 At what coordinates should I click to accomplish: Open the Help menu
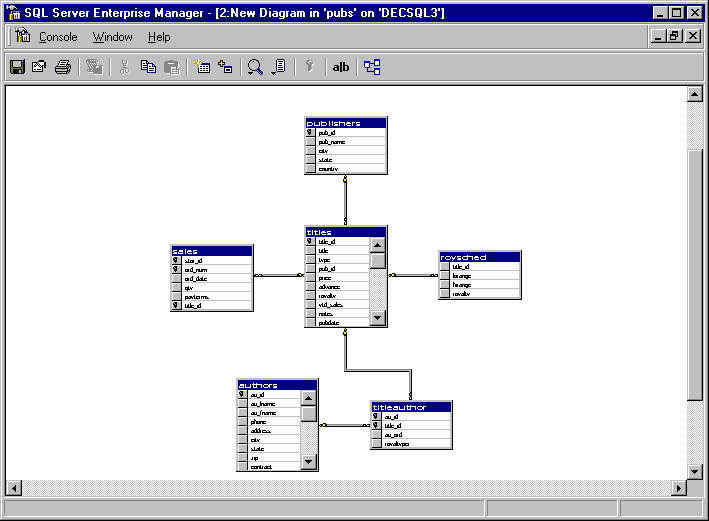point(159,37)
